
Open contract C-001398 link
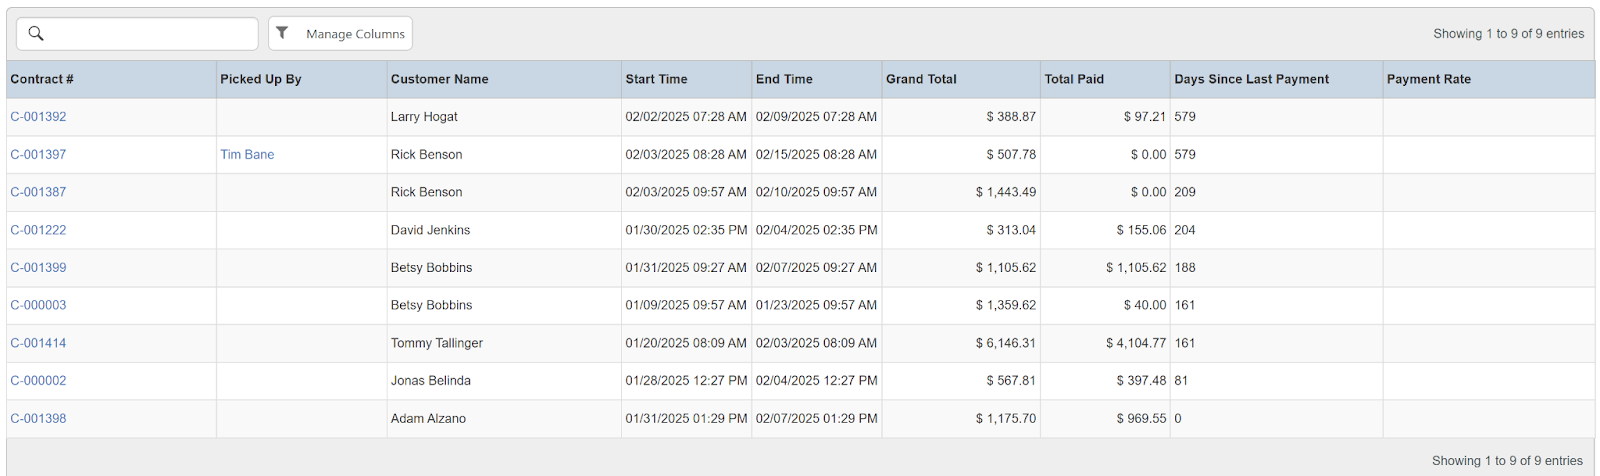pos(38,419)
